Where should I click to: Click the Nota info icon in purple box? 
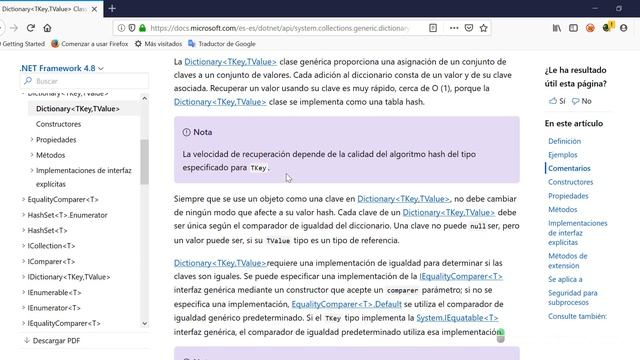[x=187, y=132]
